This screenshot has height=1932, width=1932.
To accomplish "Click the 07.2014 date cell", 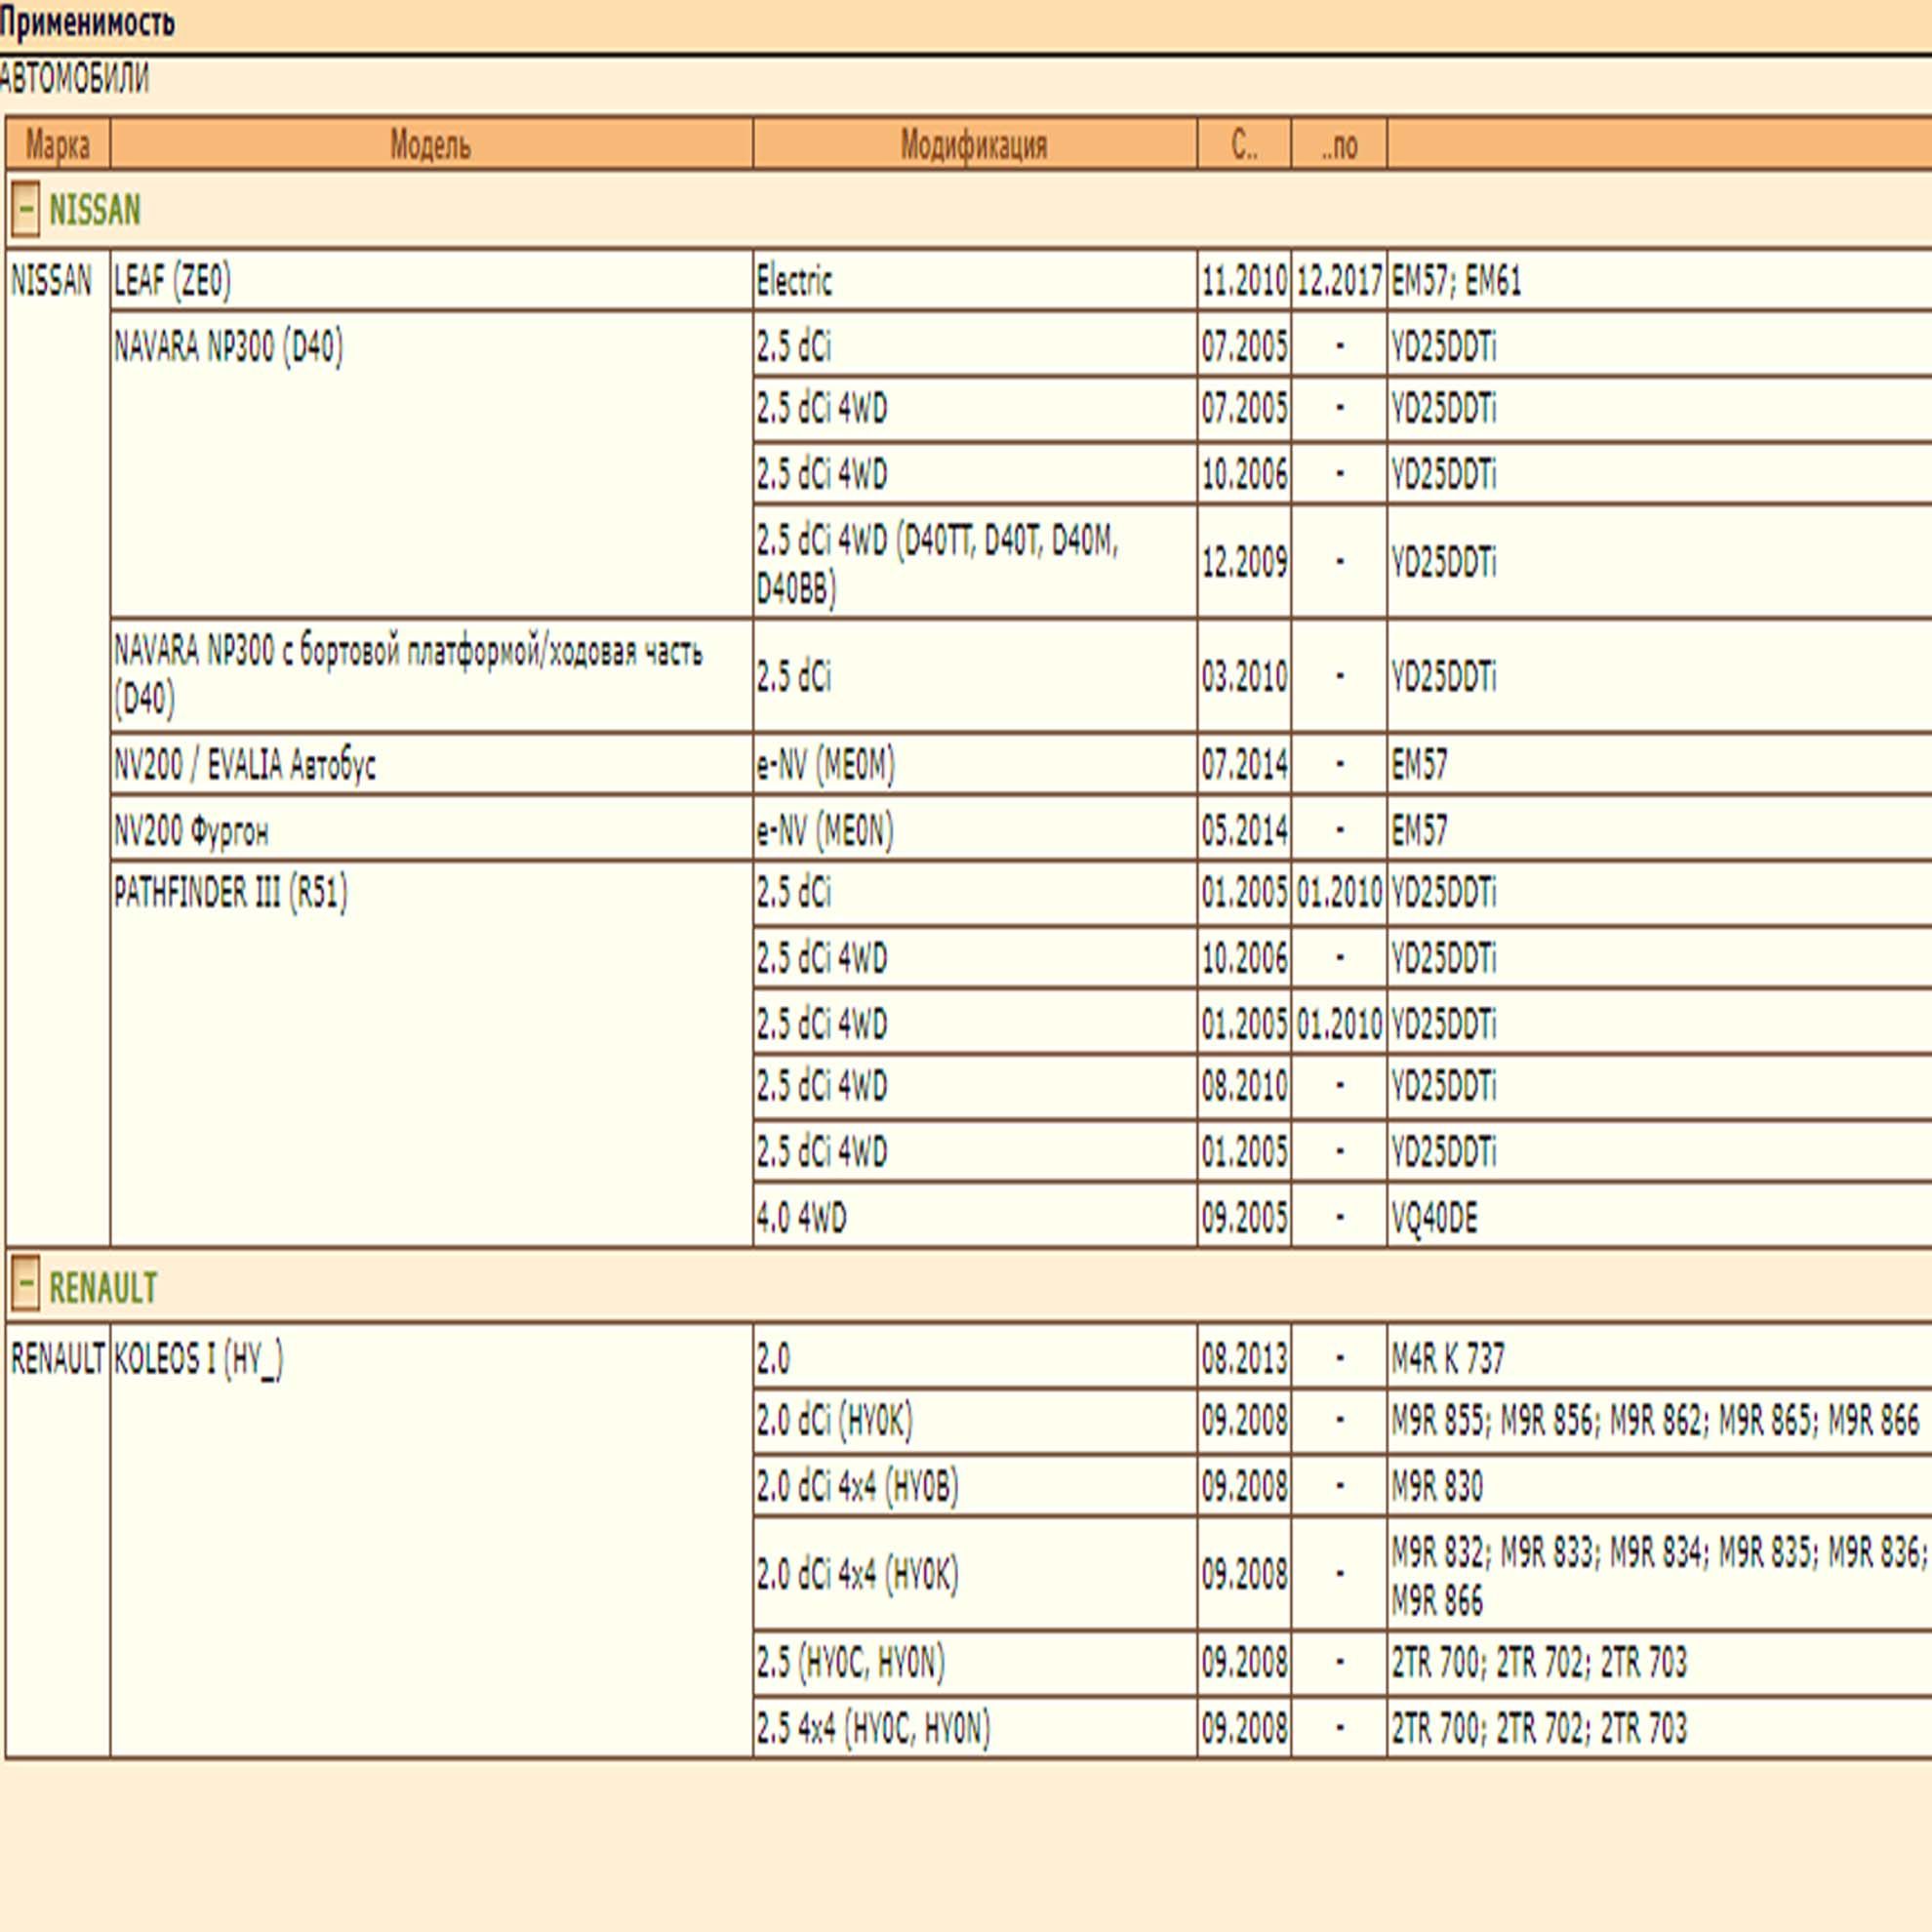I will tap(1244, 764).
